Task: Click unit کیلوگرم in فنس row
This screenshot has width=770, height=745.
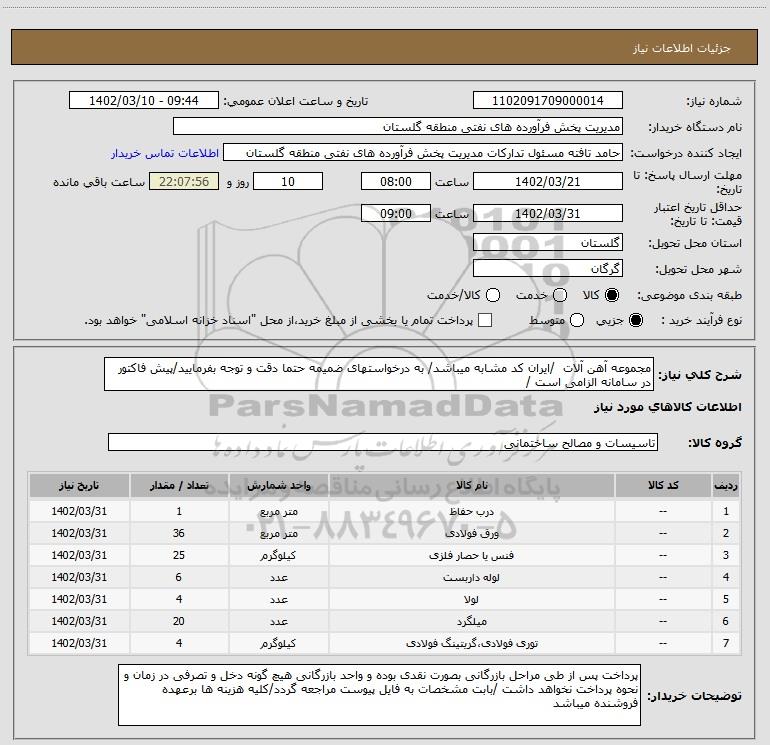Action: 278,555
